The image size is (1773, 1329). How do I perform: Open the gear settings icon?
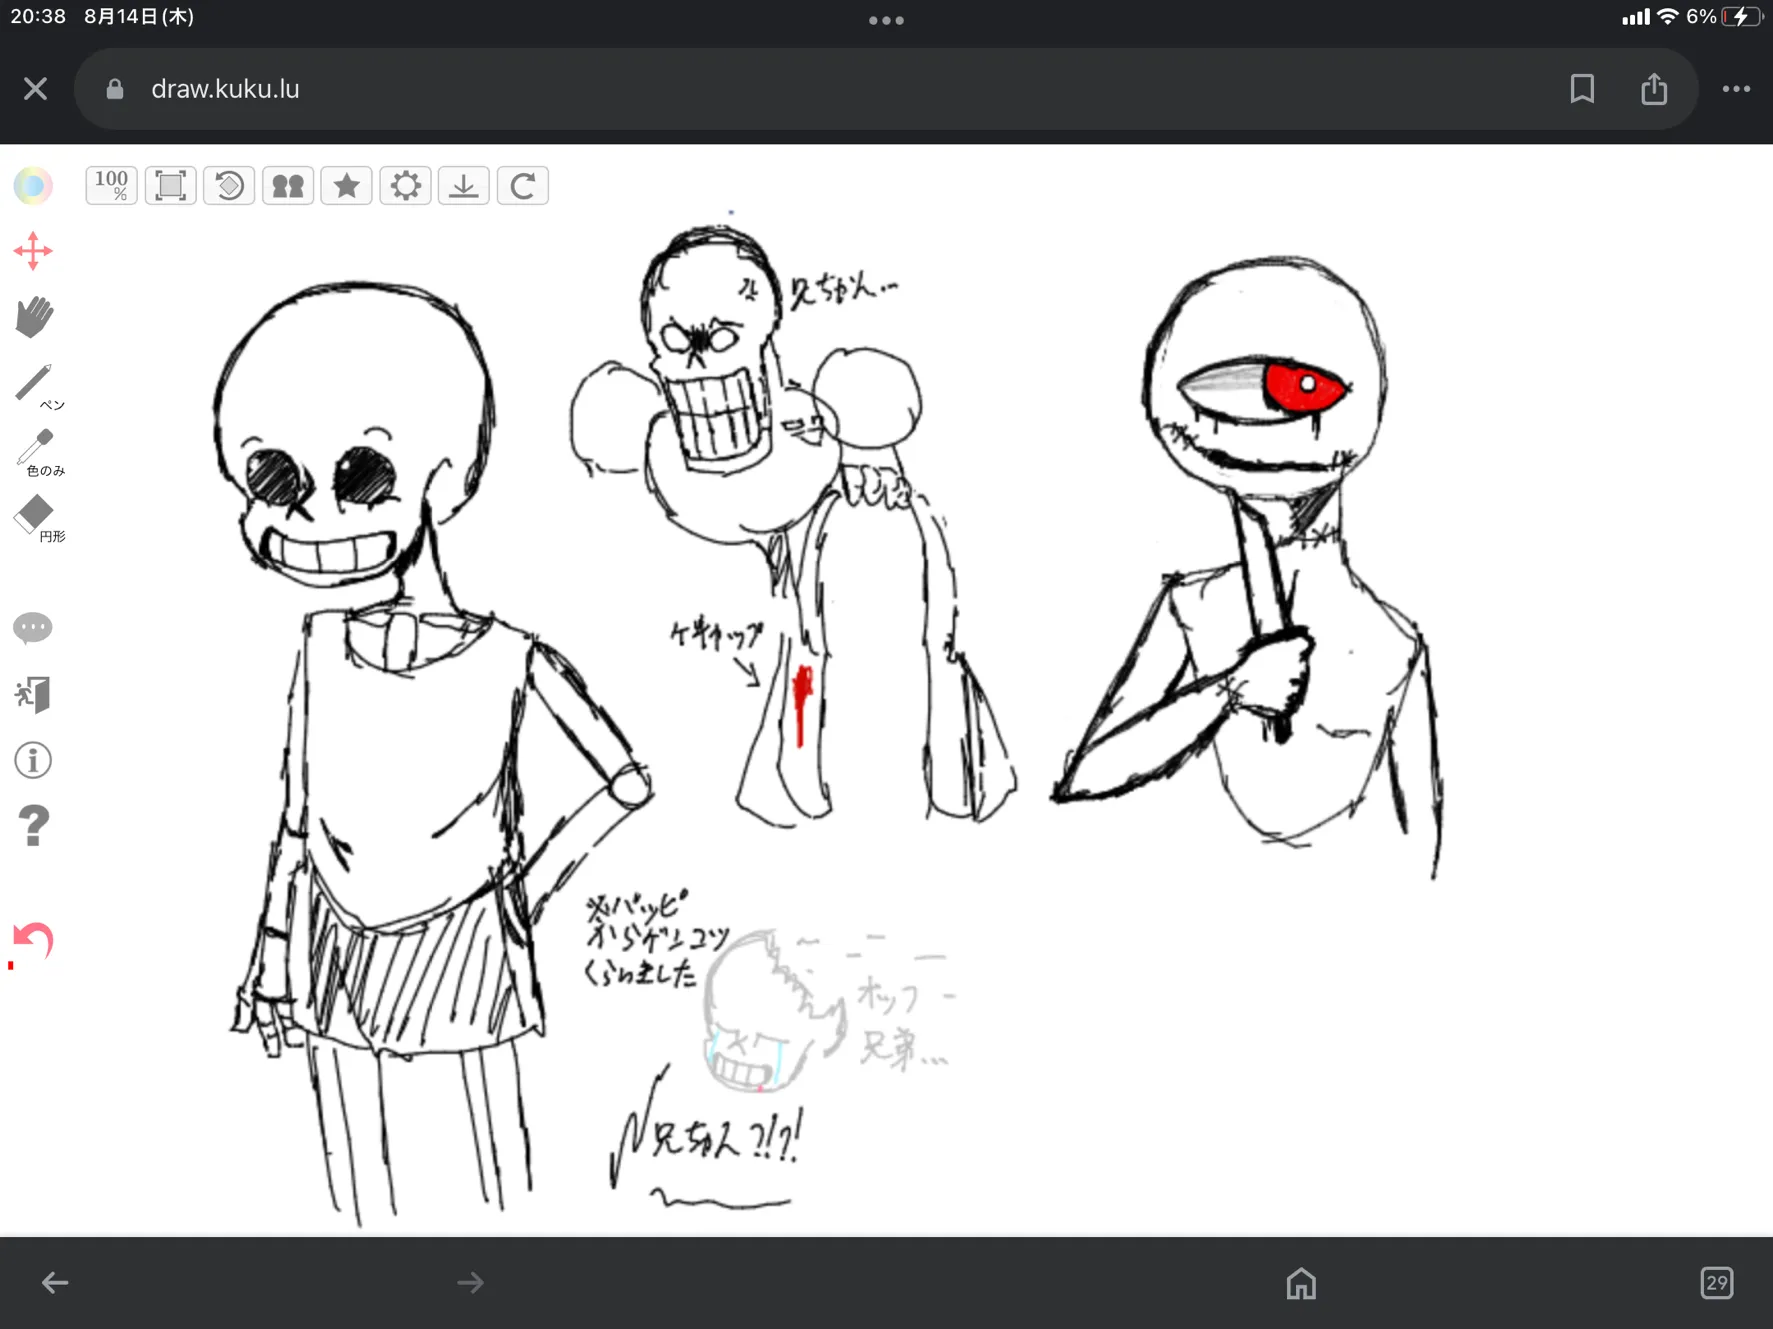click(x=405, y=185)
